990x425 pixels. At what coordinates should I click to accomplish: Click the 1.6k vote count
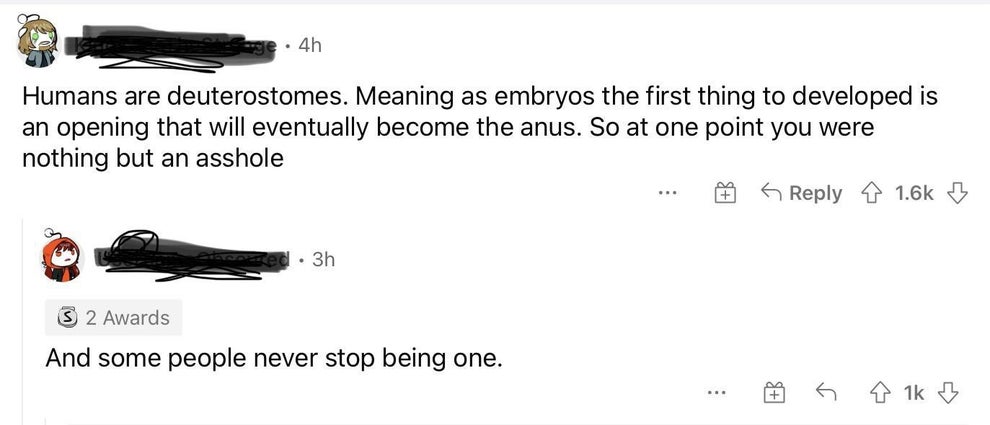(x=914, y=193)
